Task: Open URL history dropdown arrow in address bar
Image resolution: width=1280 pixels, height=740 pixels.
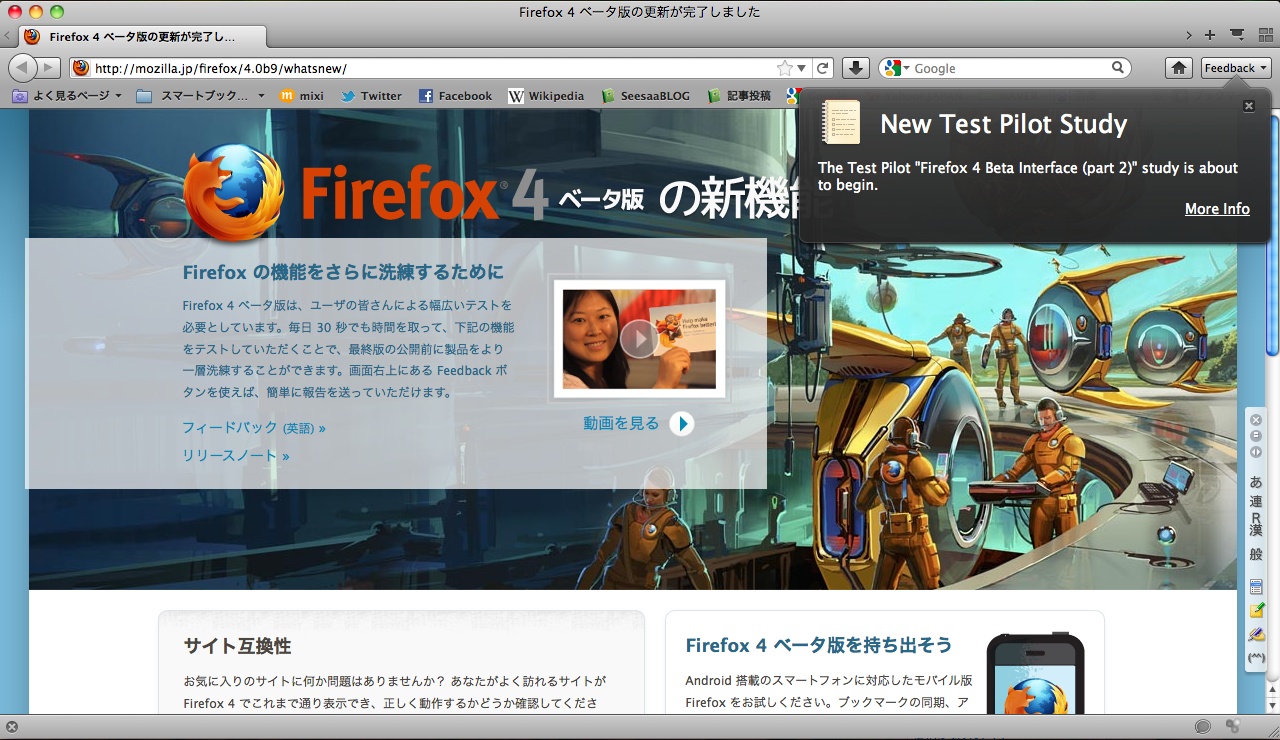Action: 802,69
